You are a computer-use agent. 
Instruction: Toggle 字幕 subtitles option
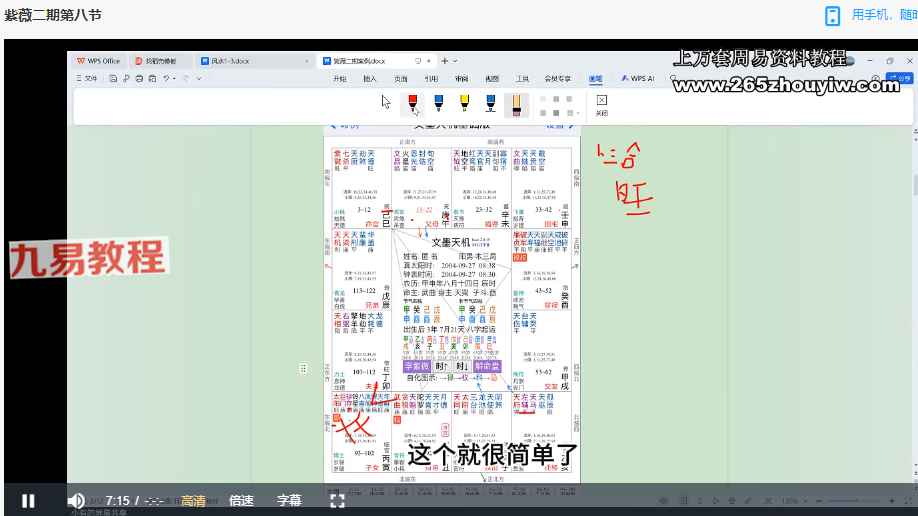point(289,500)
